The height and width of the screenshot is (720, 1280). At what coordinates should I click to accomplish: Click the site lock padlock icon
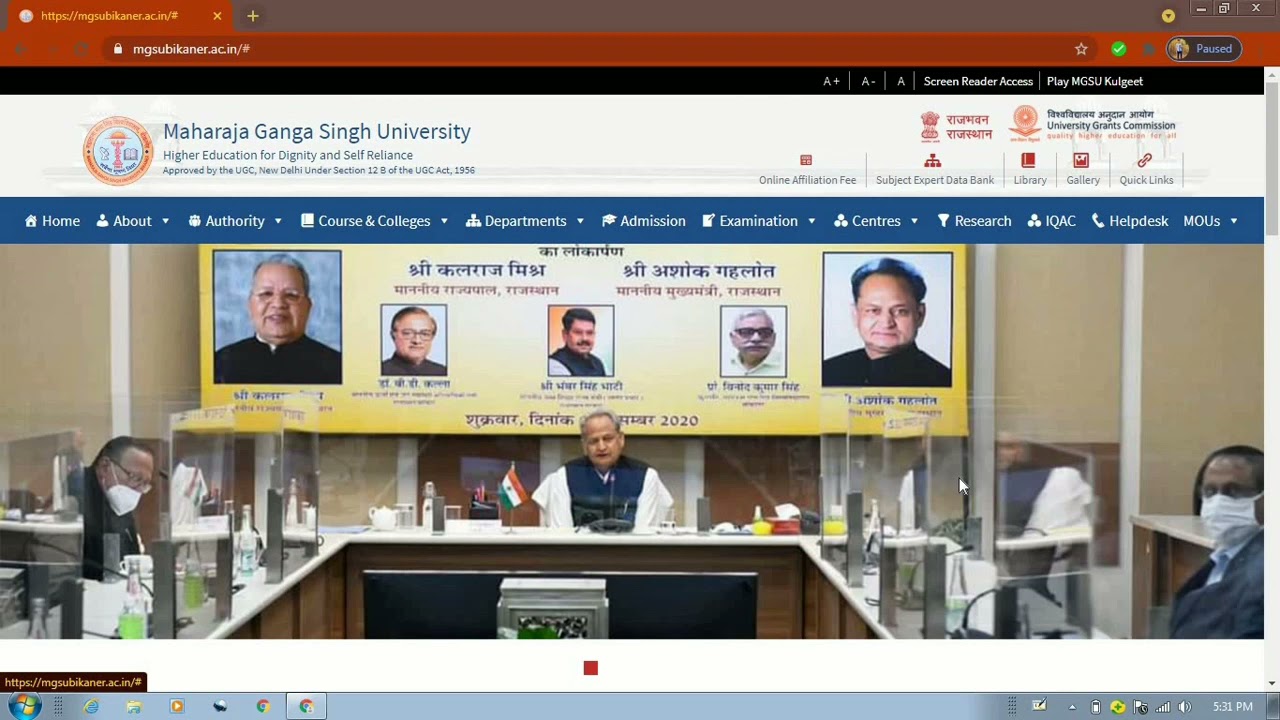pyautogui.click(x=118, y=49)
